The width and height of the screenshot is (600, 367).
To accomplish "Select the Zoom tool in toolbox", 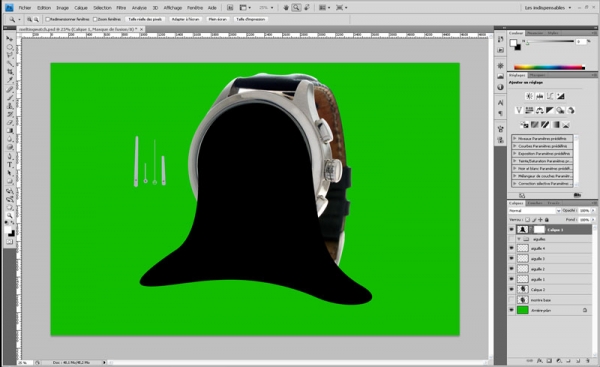I will (10, 215).
